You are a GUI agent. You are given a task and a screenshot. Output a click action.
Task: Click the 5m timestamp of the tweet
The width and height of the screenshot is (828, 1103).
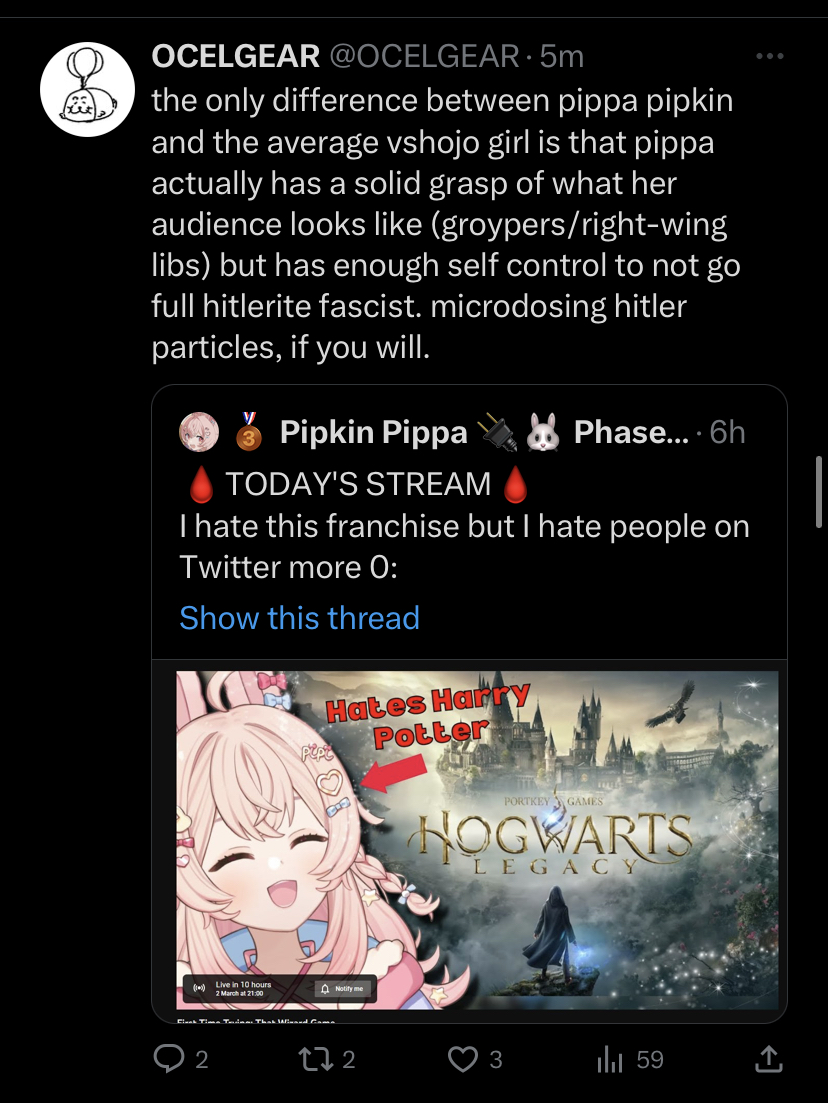[x=562, y=56]
